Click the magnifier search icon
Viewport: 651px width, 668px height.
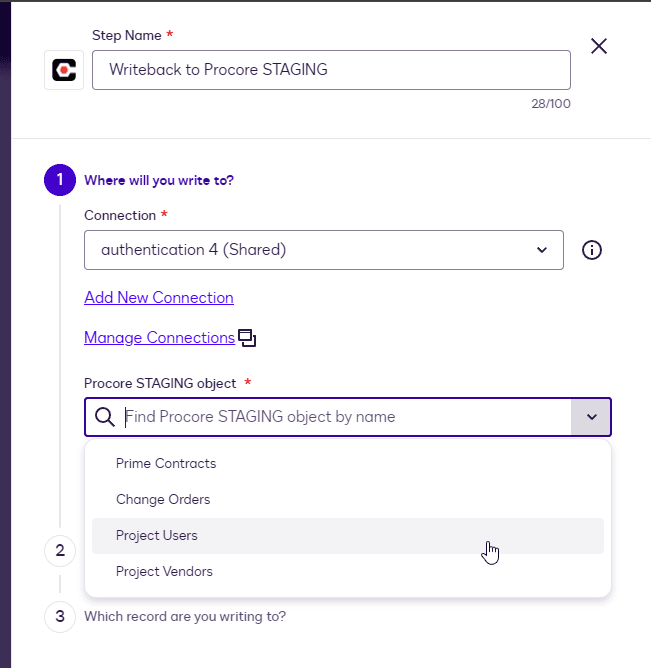[x=104, y=417]
